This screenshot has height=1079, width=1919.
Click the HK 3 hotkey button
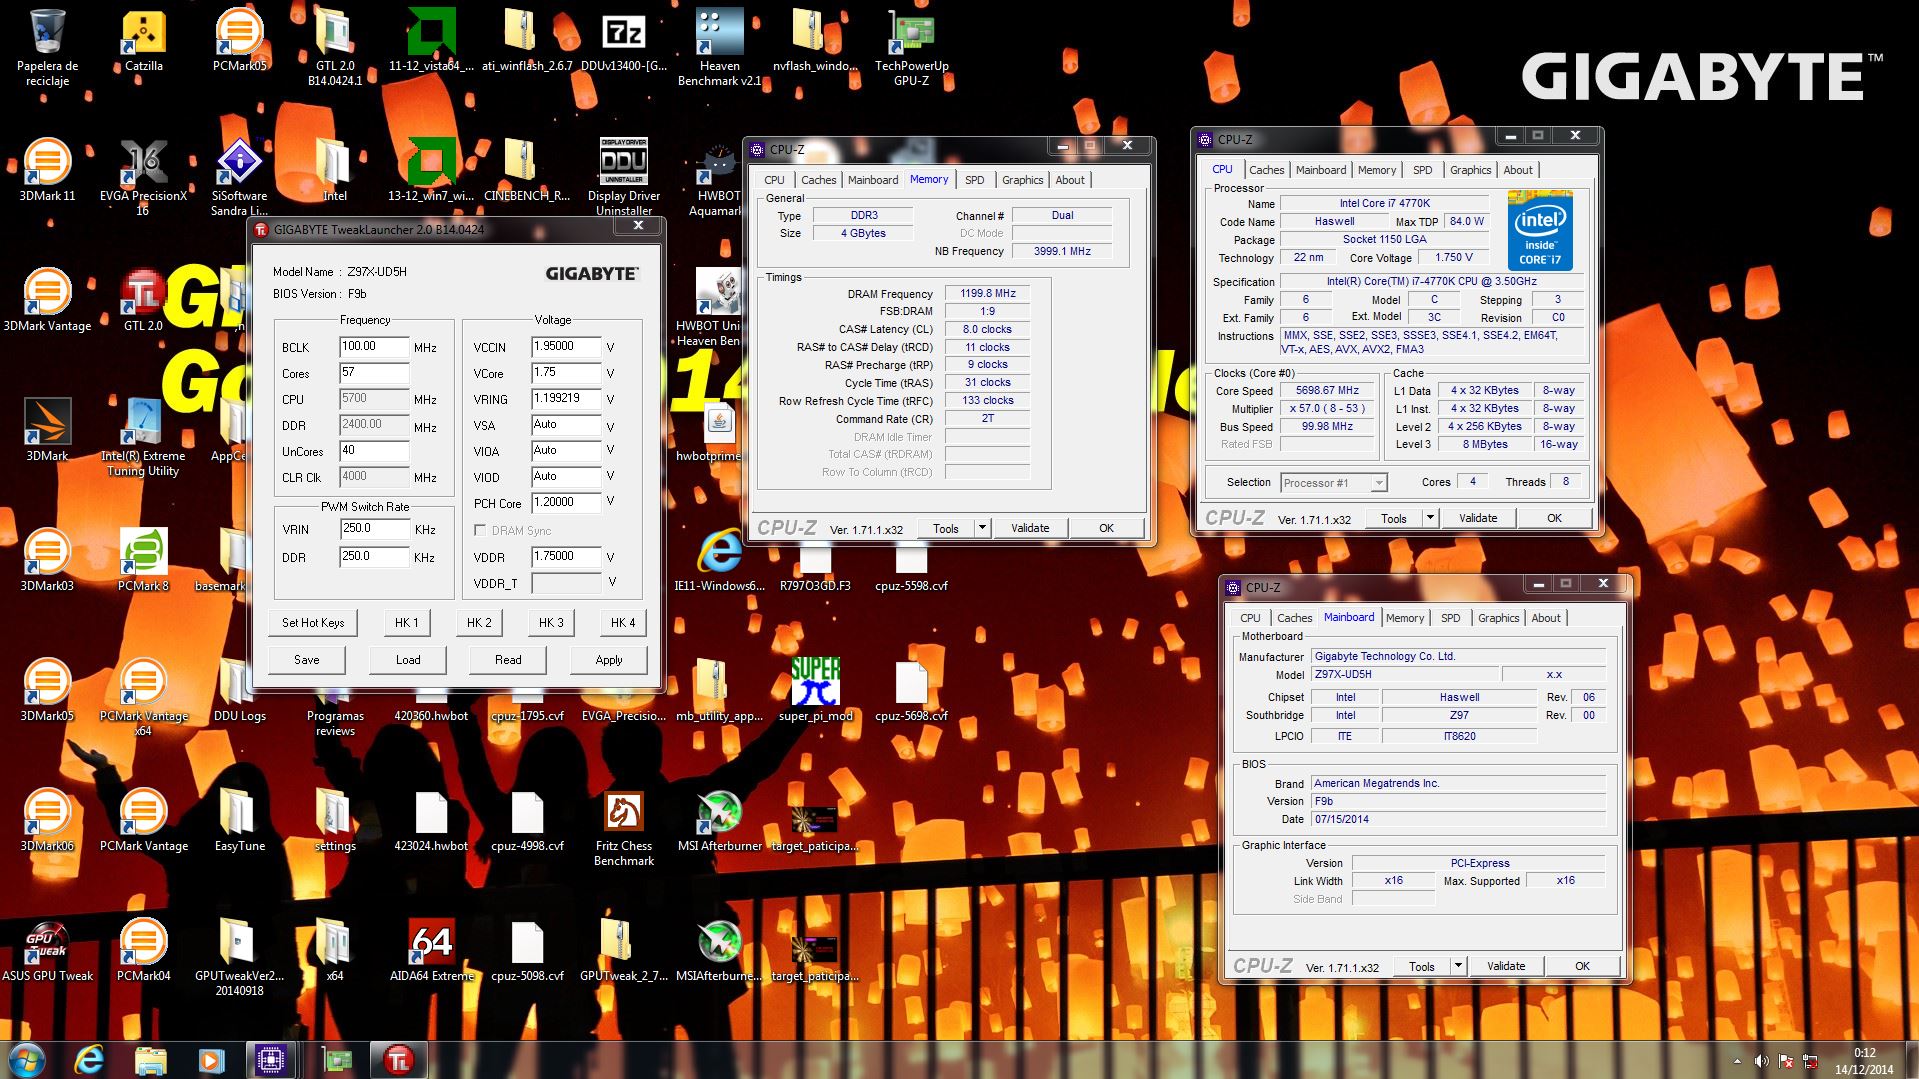(551, 622)
